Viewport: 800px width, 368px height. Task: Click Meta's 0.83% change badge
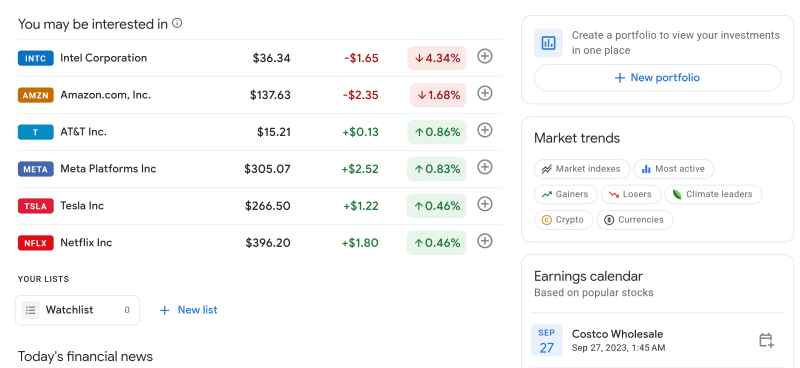pyautogui.click(x=437, y=169)
